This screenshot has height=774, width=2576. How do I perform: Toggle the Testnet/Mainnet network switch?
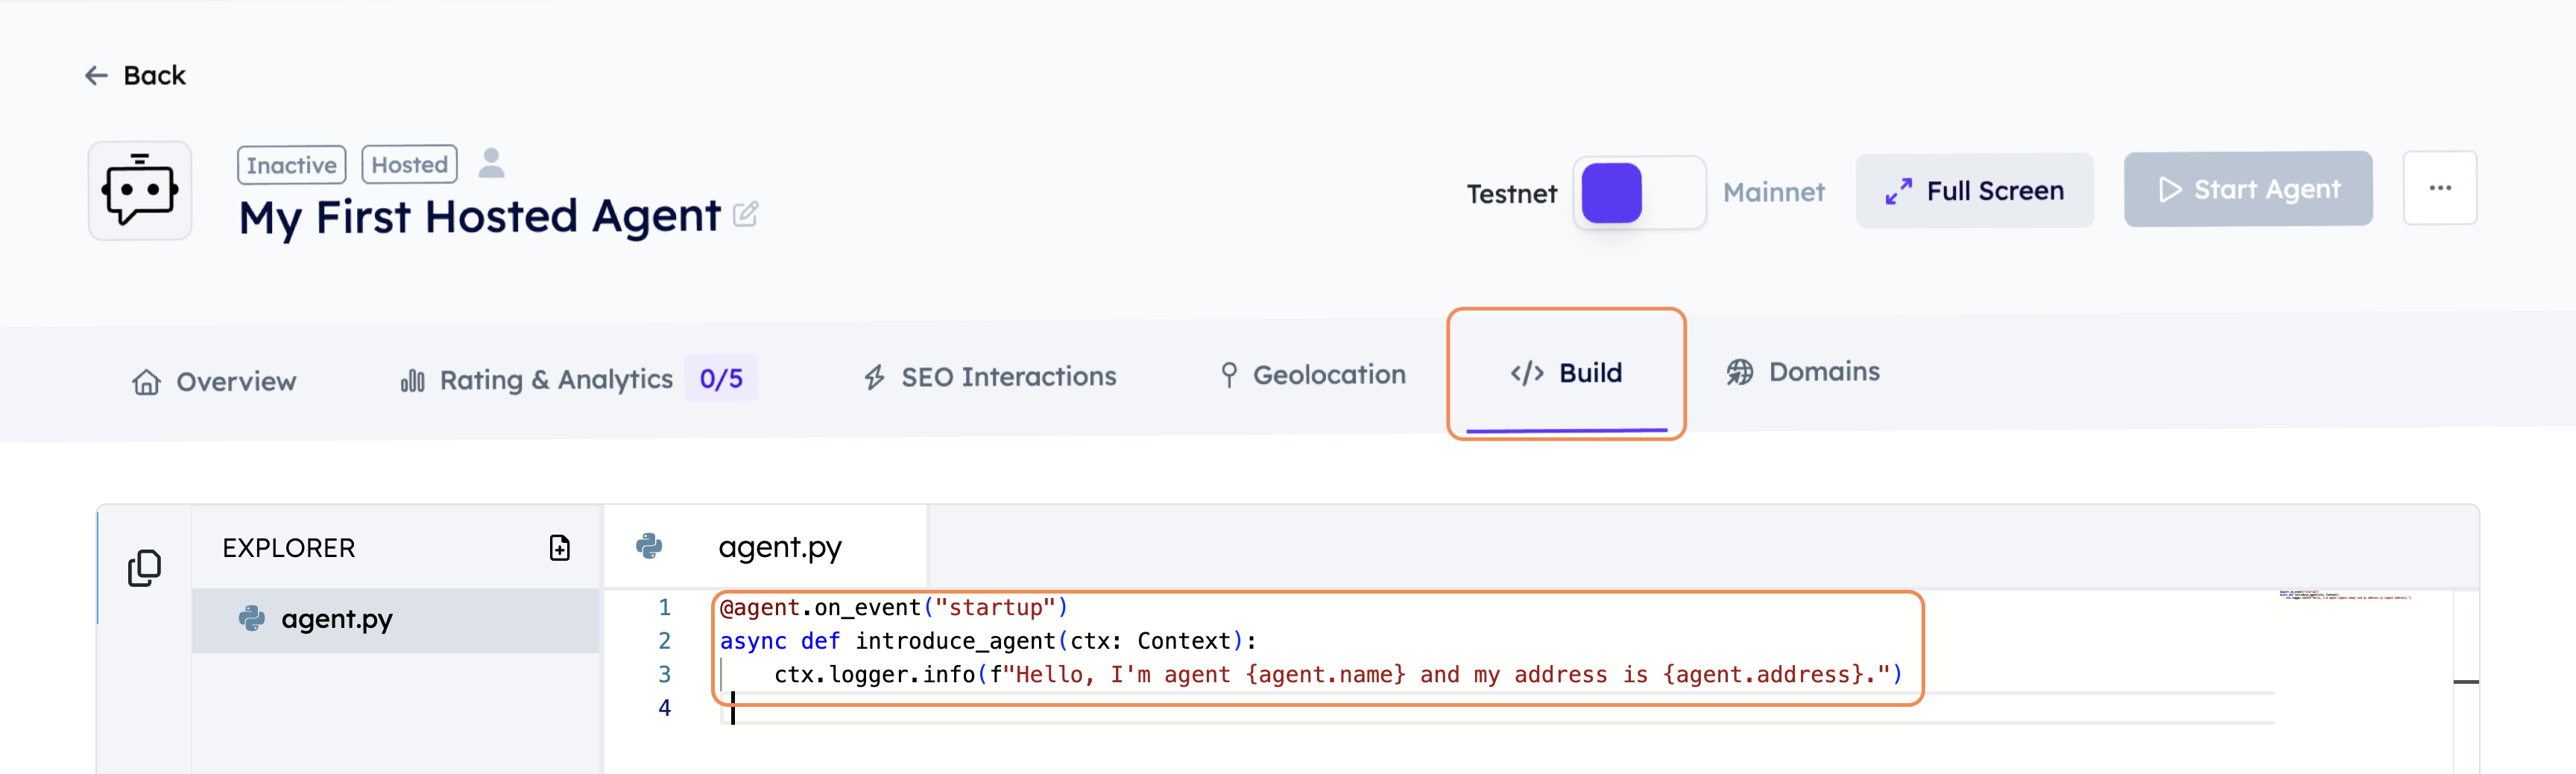pyautogui.click(x=1639, y=192)
